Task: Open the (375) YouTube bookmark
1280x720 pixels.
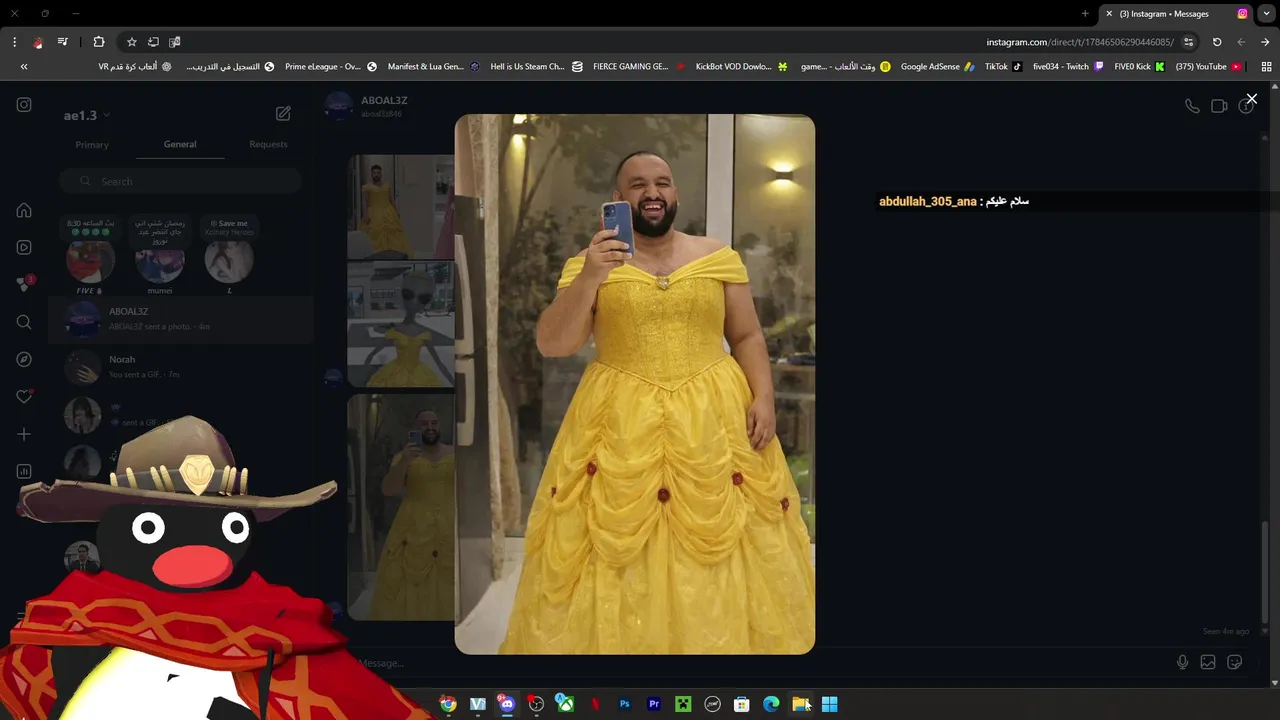Action: coord(1208,67)
